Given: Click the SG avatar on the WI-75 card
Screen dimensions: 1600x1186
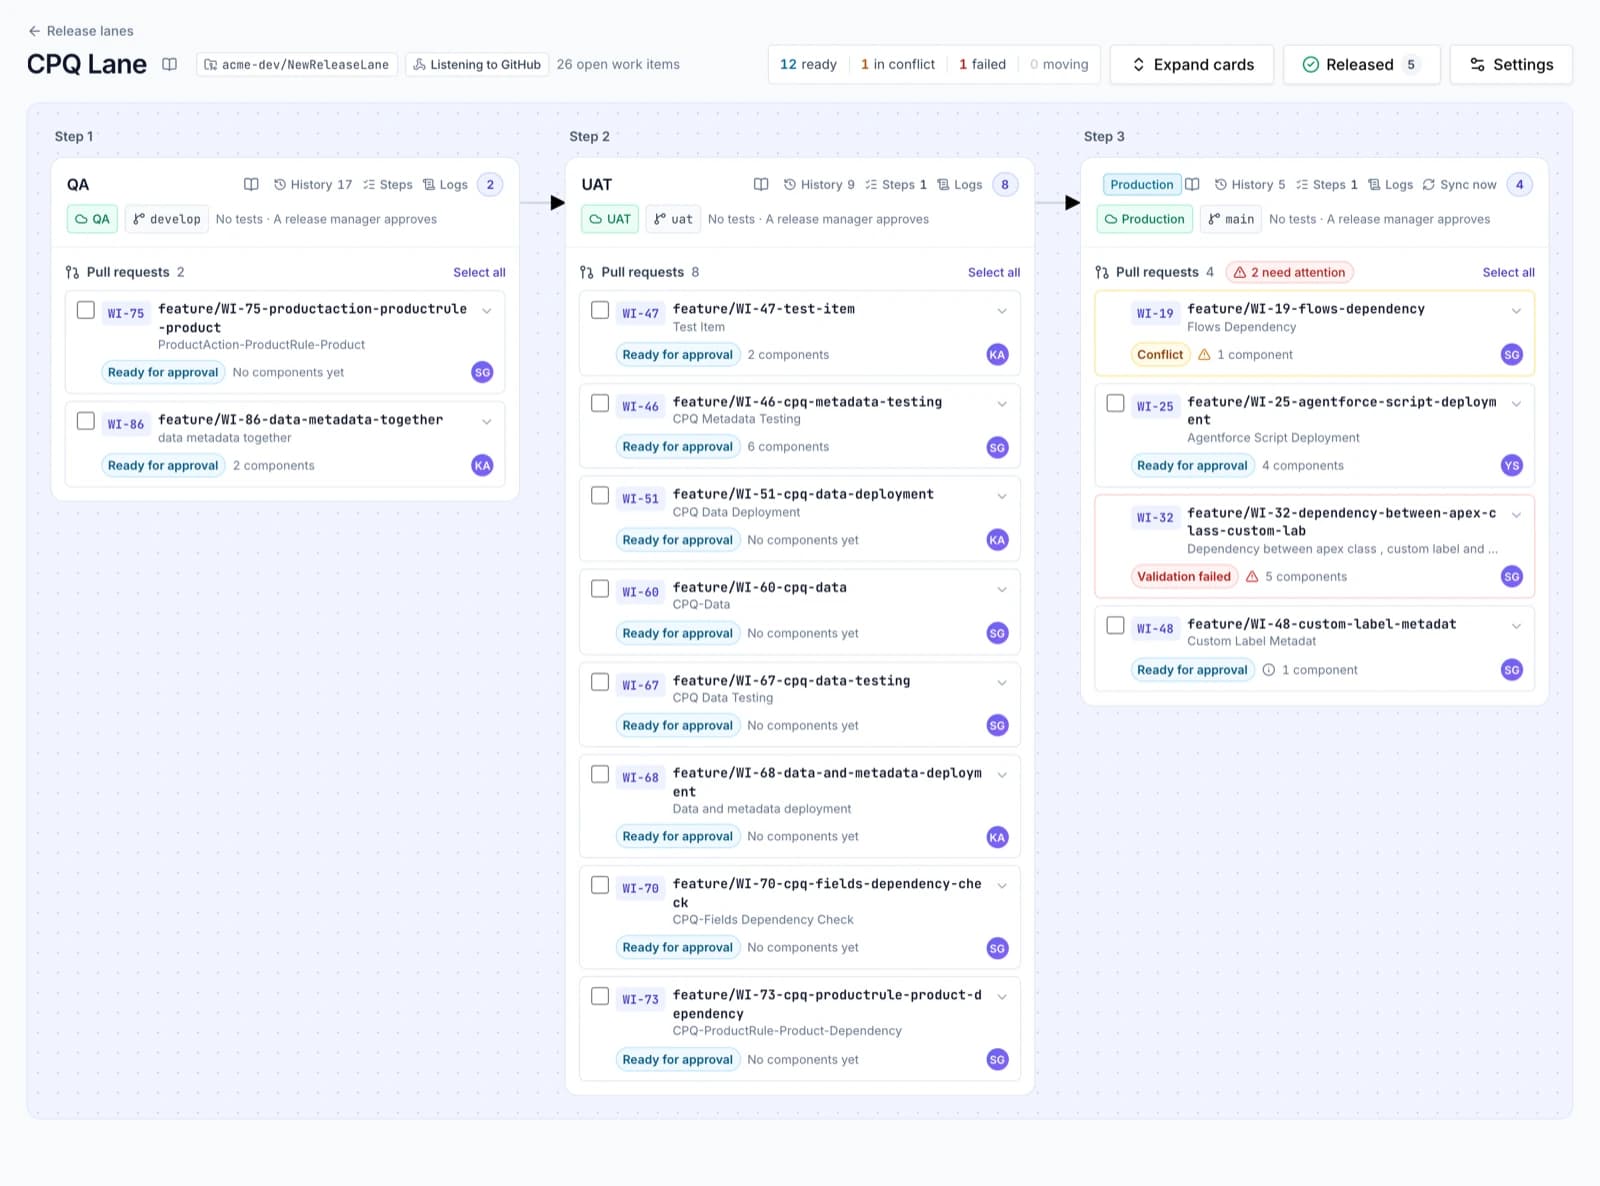Looking at the screenshot, I should point(482,372).
